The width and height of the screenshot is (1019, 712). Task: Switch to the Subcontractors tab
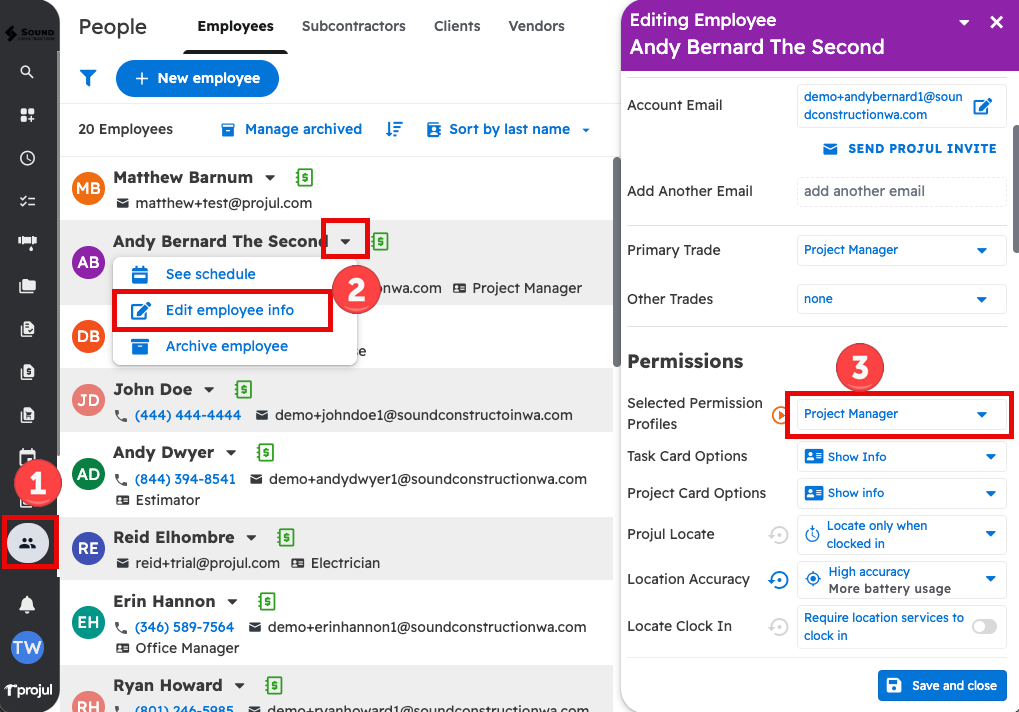(x=354, y=26)
